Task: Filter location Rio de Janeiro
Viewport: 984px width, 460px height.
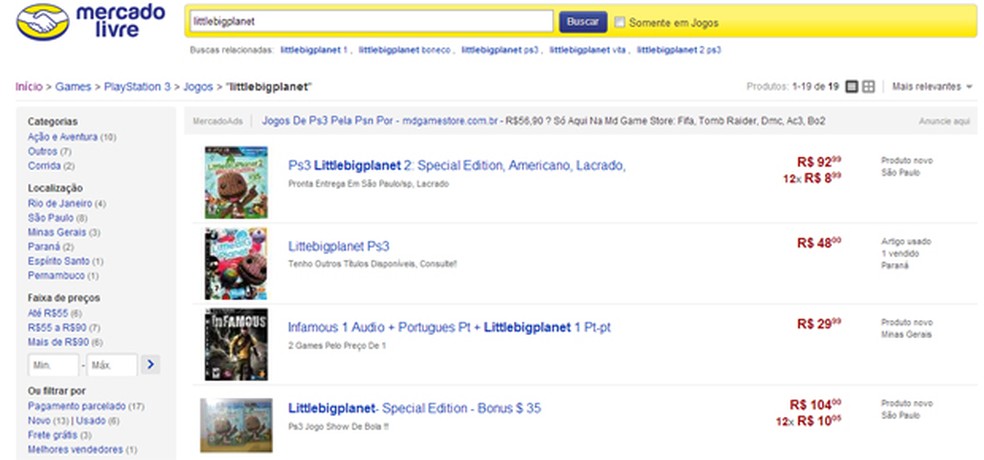Action: 60,203
